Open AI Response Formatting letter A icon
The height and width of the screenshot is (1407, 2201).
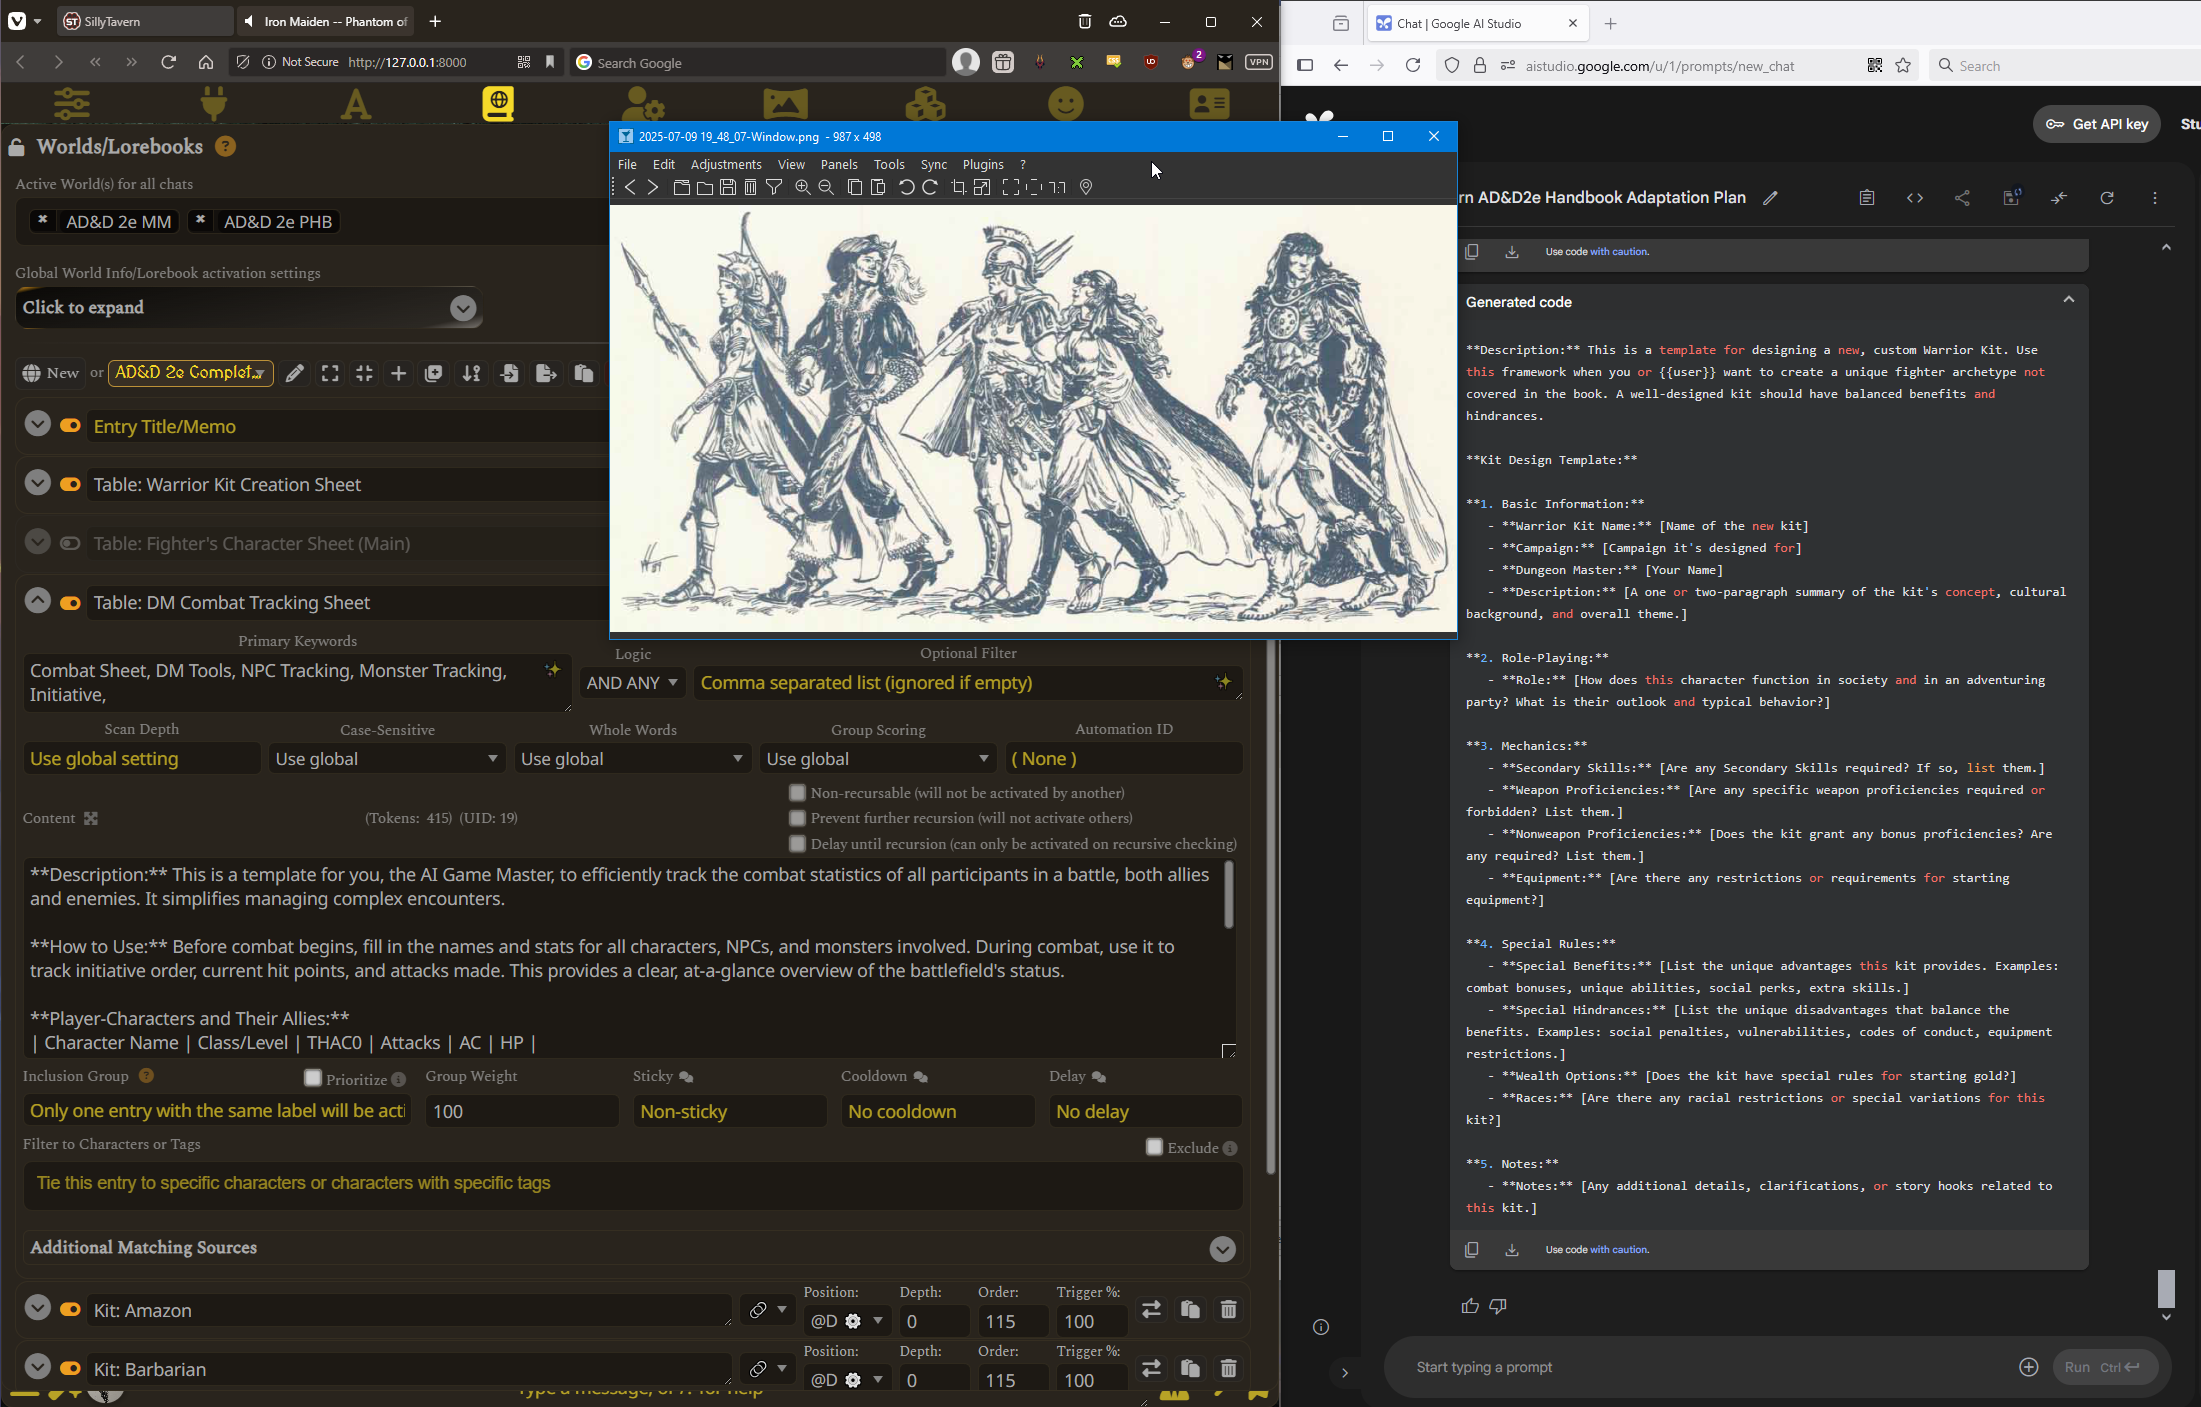(356, 104)
